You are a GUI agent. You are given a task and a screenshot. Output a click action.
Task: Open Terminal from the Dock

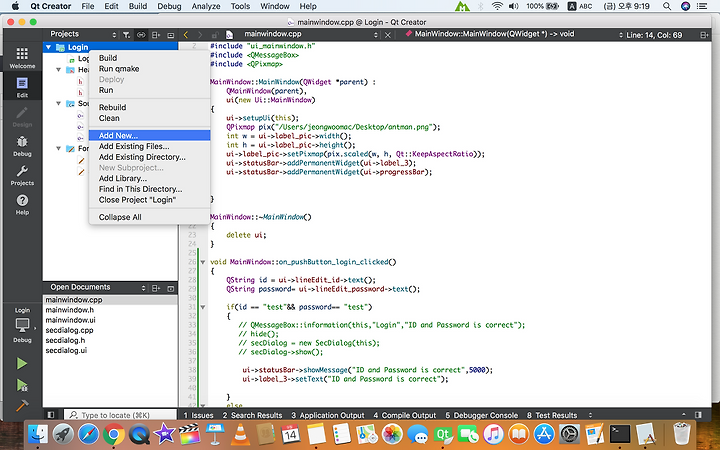619,433
